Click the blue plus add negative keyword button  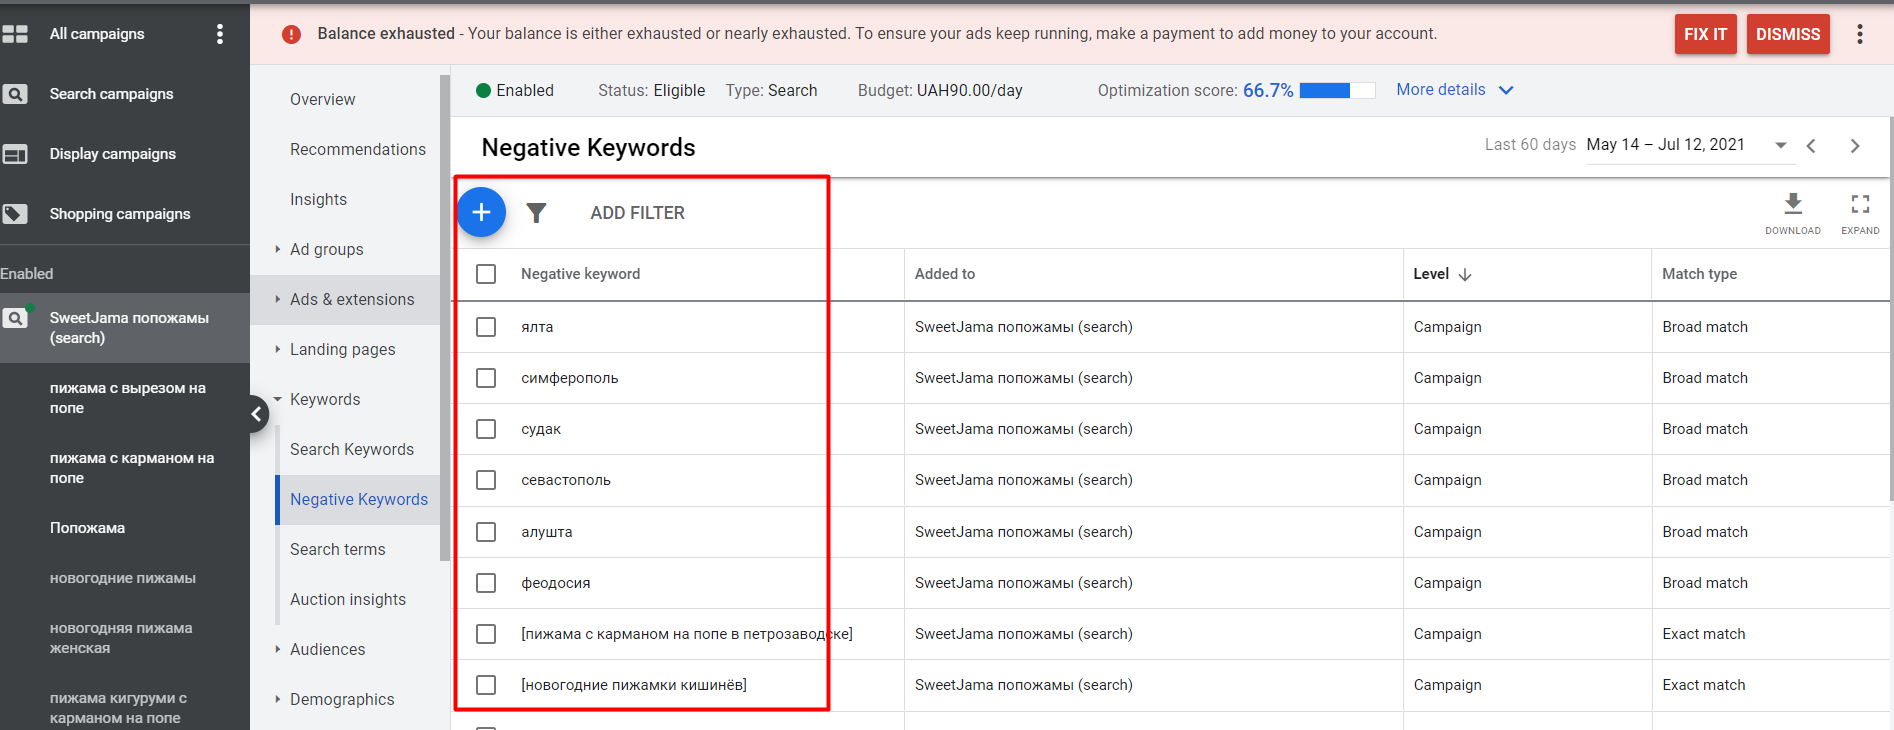tap(481, 212)
